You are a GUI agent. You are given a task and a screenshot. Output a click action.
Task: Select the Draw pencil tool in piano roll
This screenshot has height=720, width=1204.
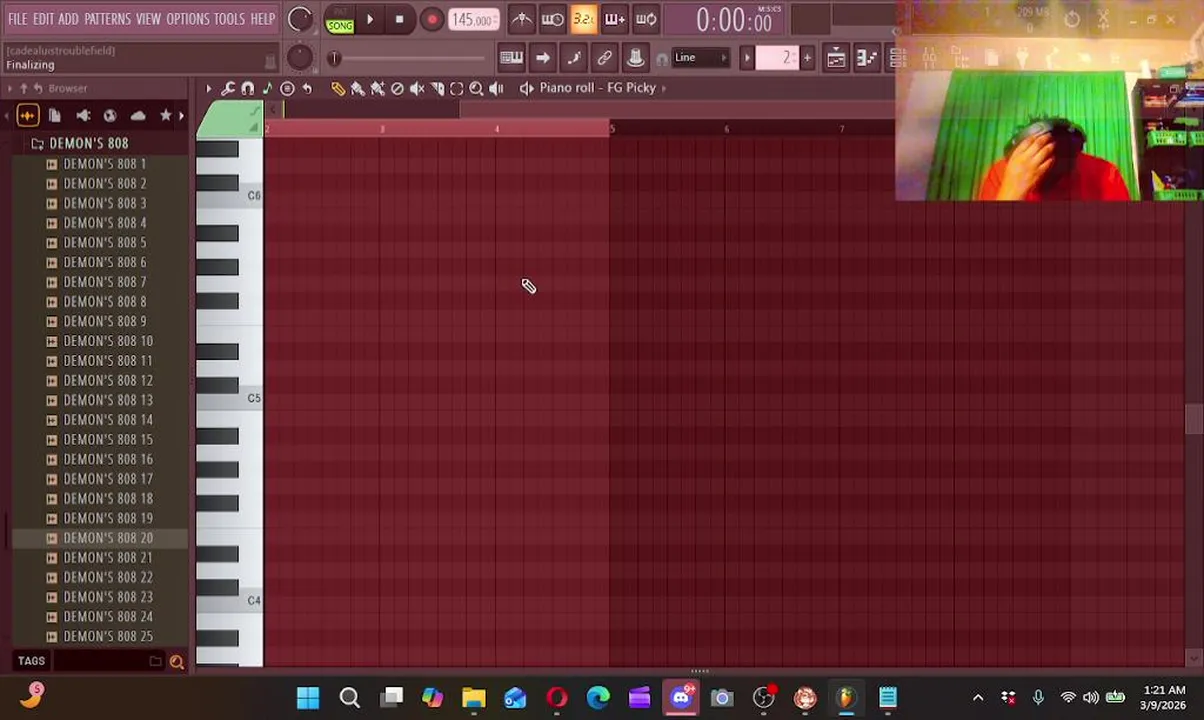pyautogui.click(x=338, y=88)
